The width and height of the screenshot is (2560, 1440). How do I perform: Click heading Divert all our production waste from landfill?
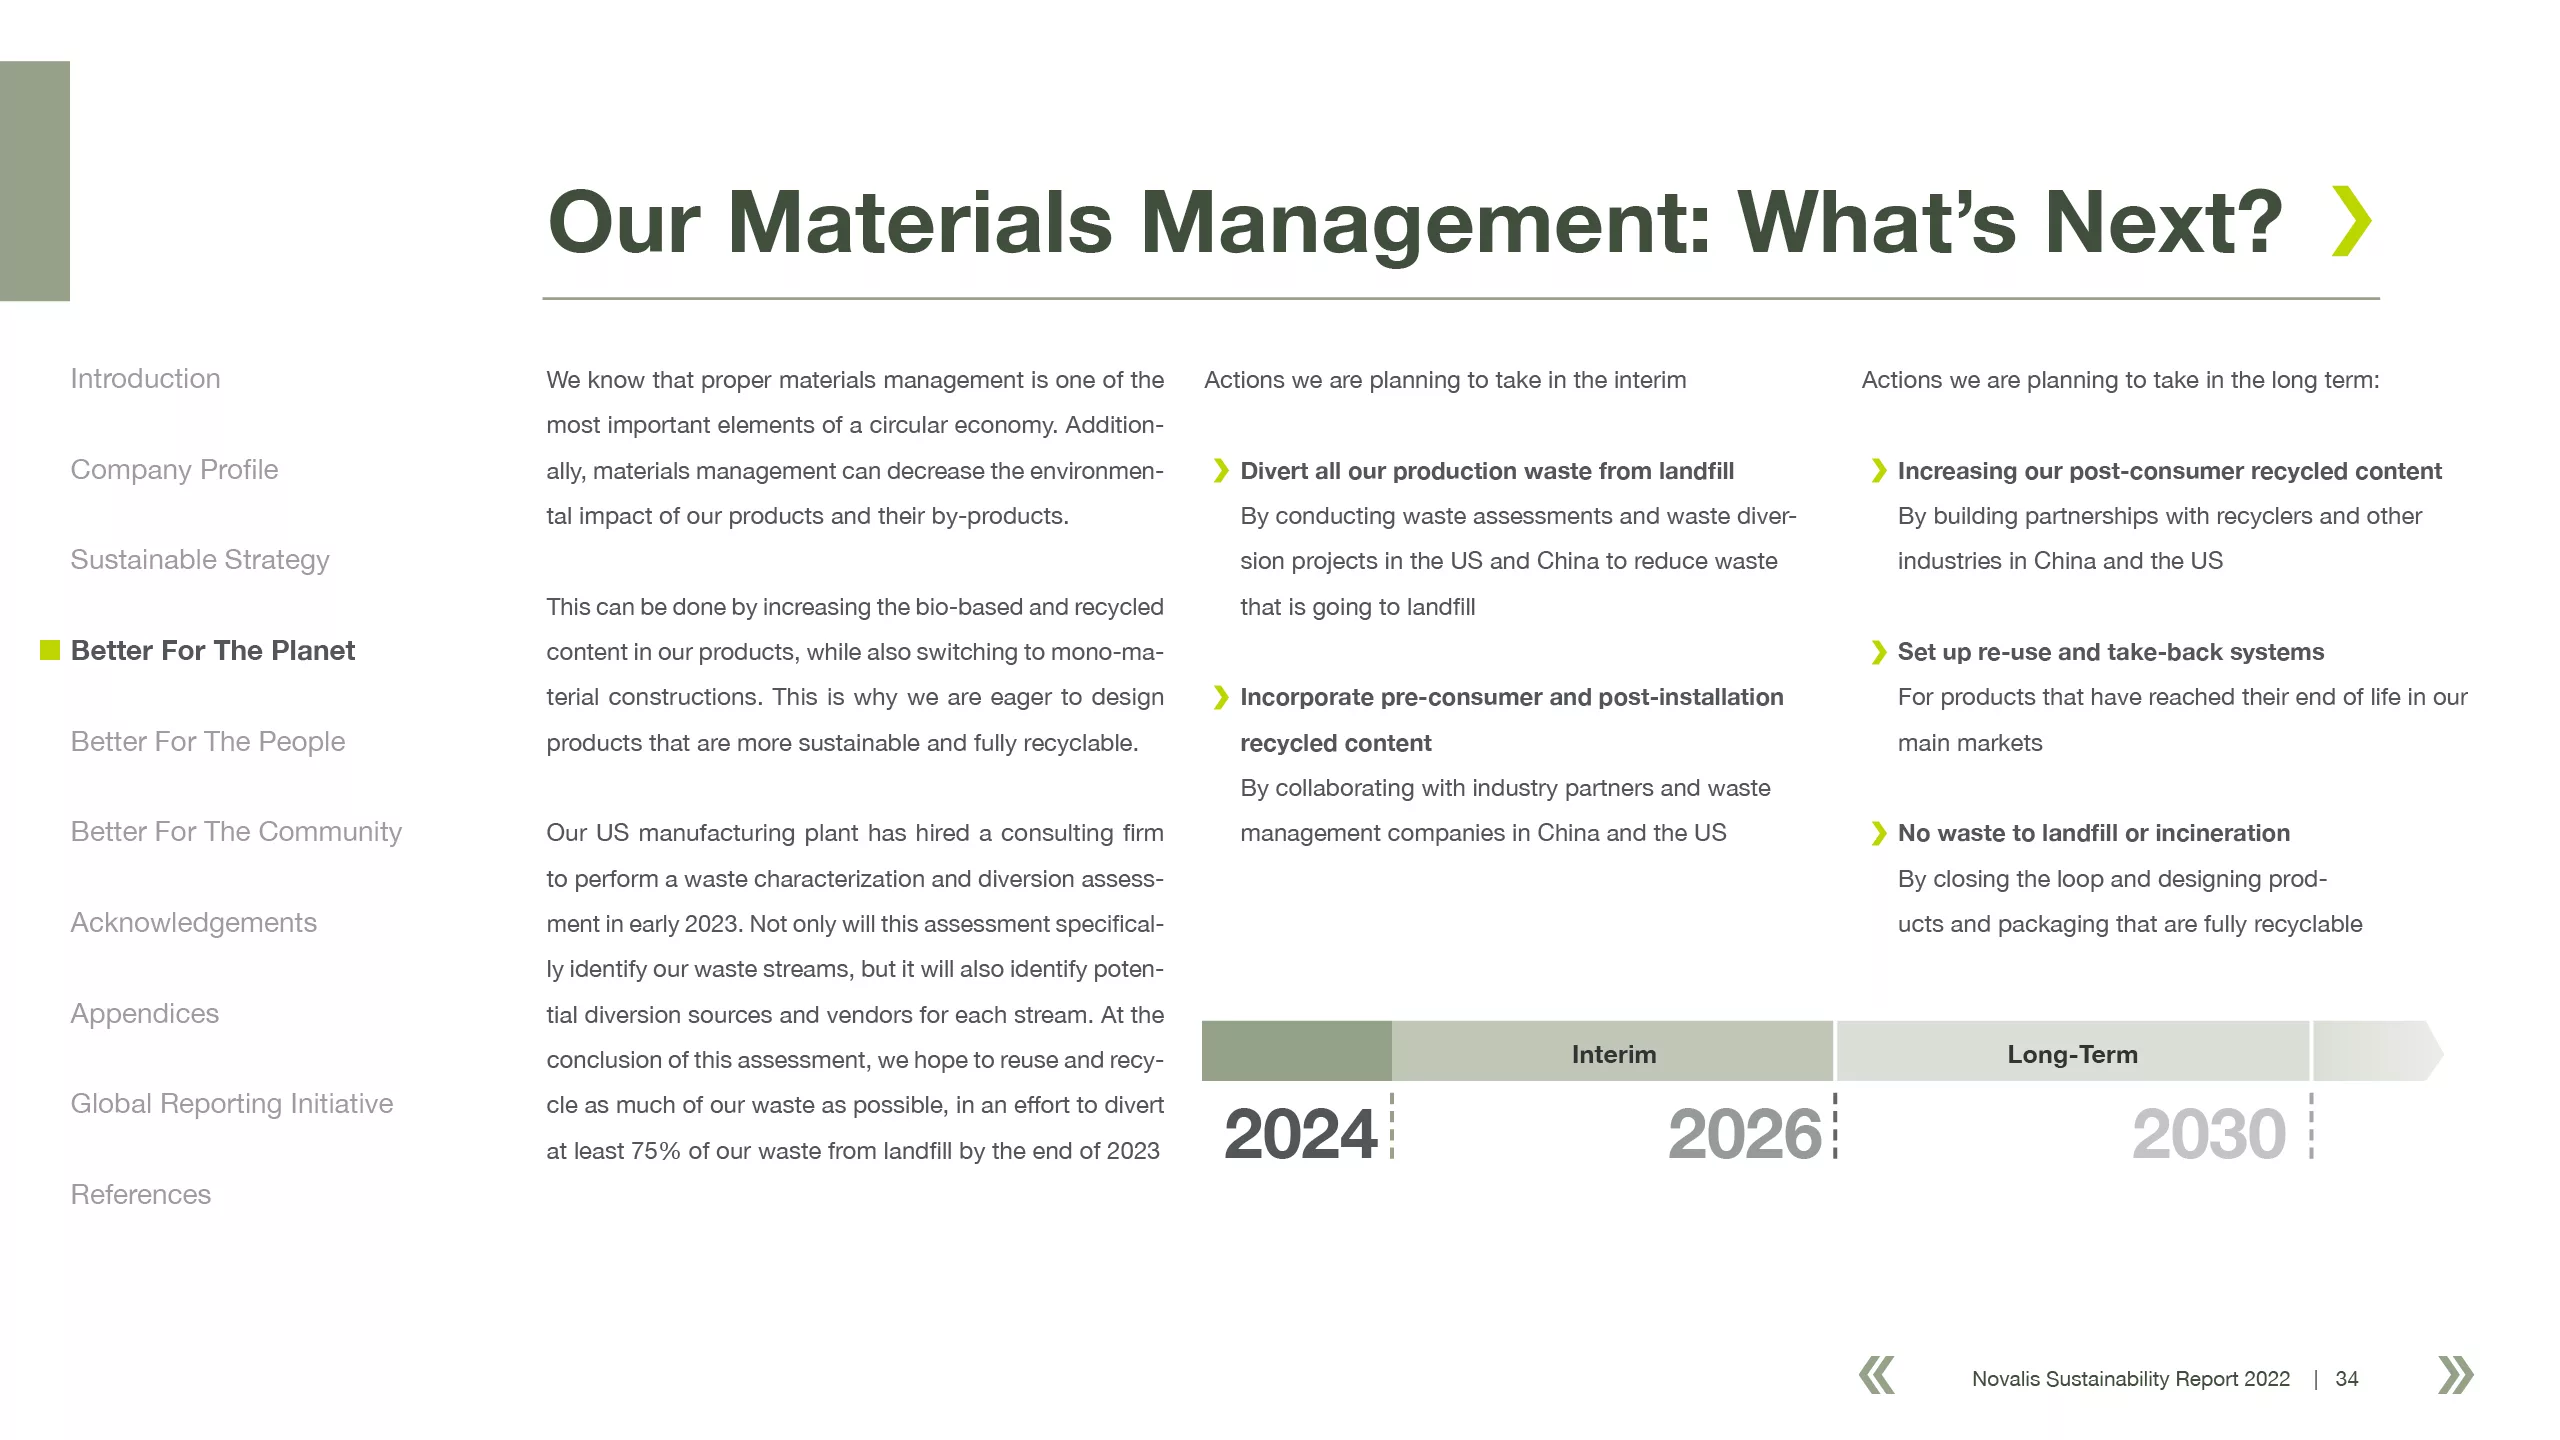pos(1487,471)
